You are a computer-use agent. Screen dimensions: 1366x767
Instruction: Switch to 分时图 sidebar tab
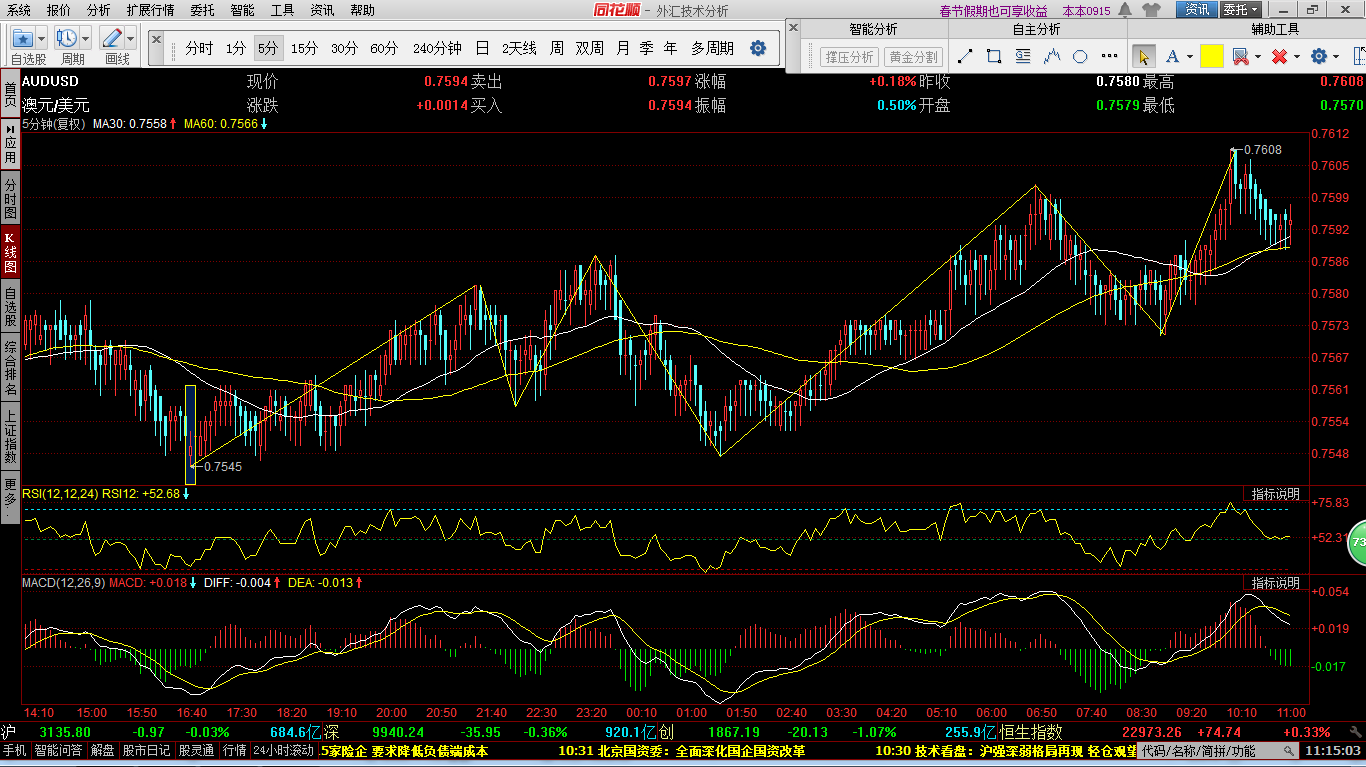point(10,199)
